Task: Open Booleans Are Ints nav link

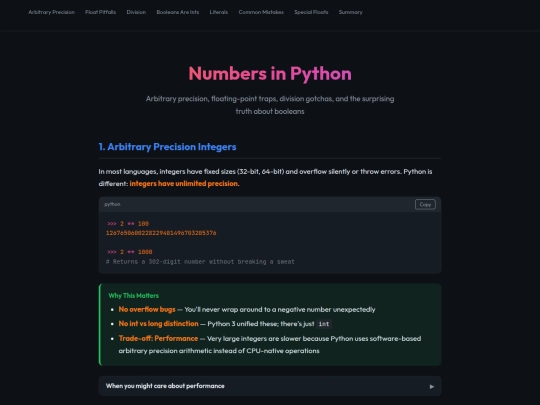Action: click(x=178, y=12)
